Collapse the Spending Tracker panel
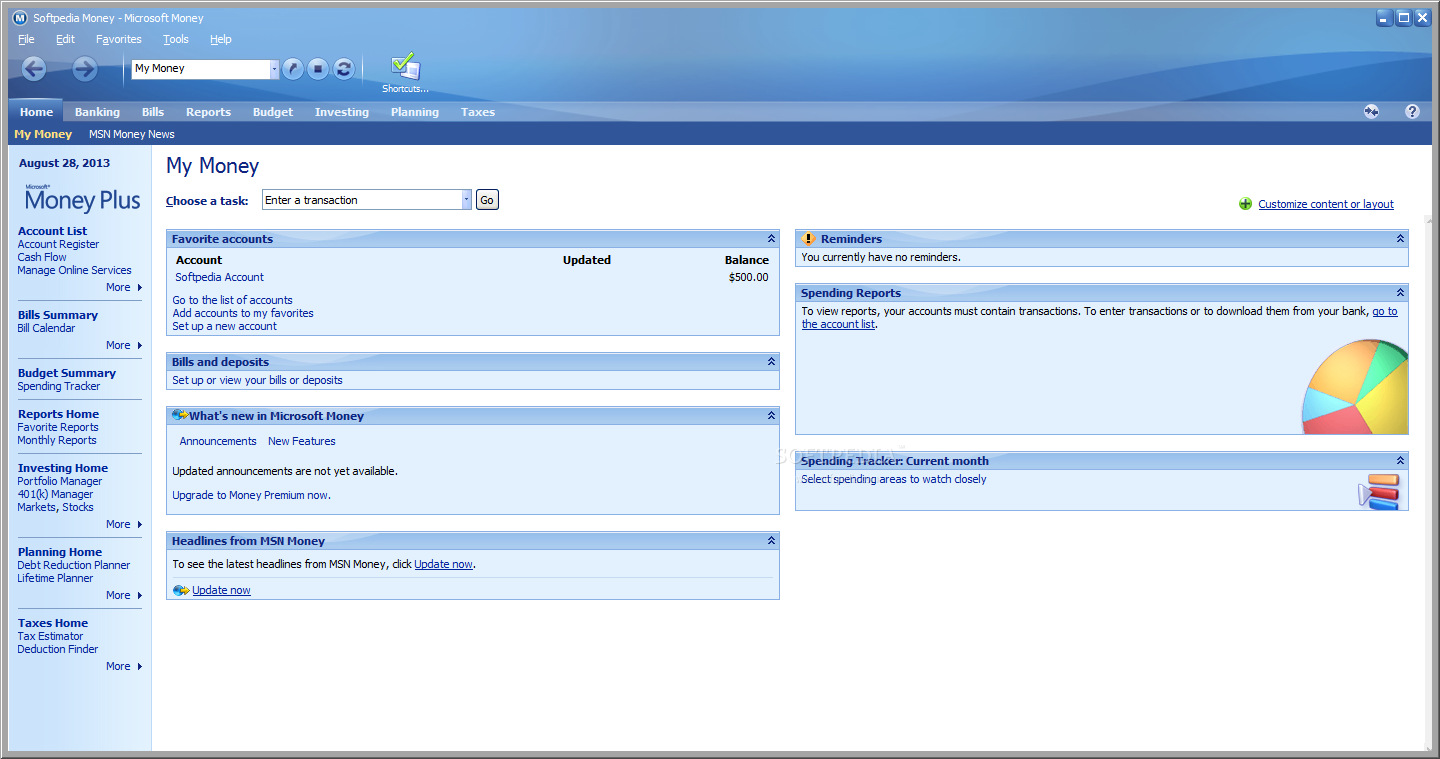This screenshot has width=1440, height=759. click(1400, 461)
